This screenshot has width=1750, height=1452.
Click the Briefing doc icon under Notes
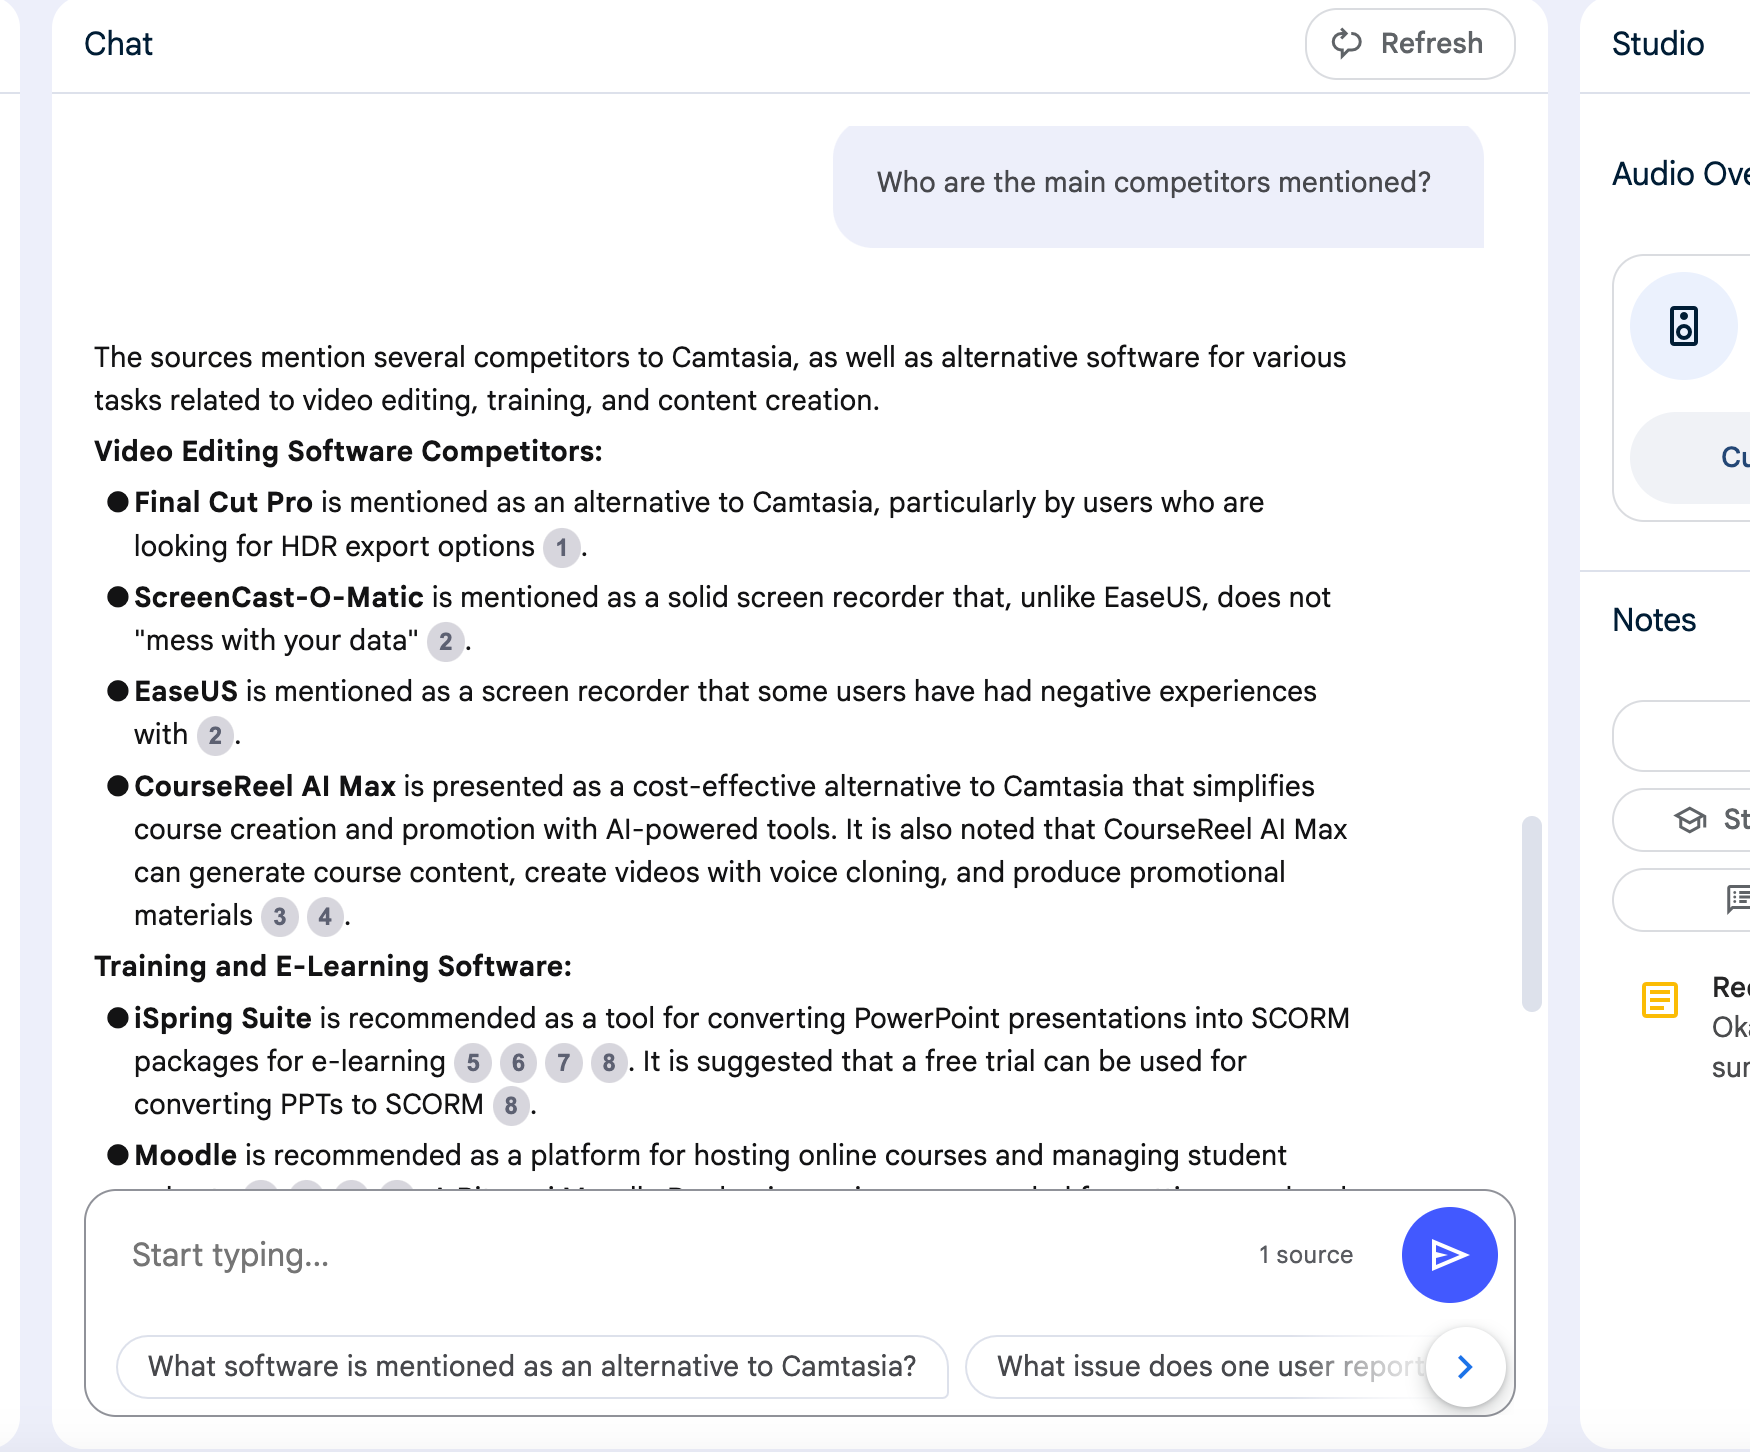(x=1738, y=899)
